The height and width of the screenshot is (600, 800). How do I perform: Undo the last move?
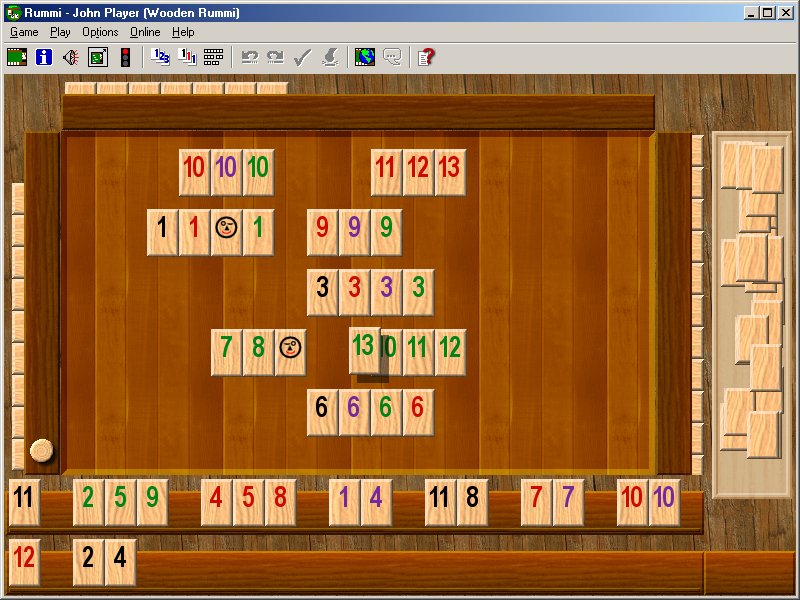pos(249,57)
